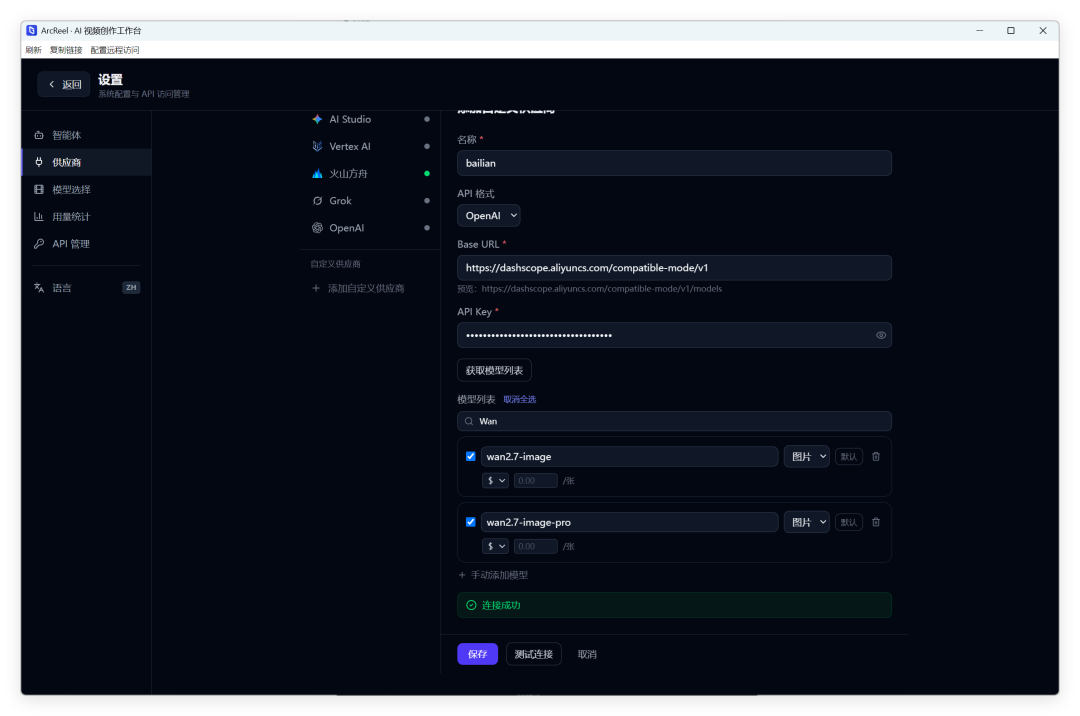Click the 供应商 plug icon in sidebar
The width and height of the screenshot is (1080, 716).
[x=39, y=162]
